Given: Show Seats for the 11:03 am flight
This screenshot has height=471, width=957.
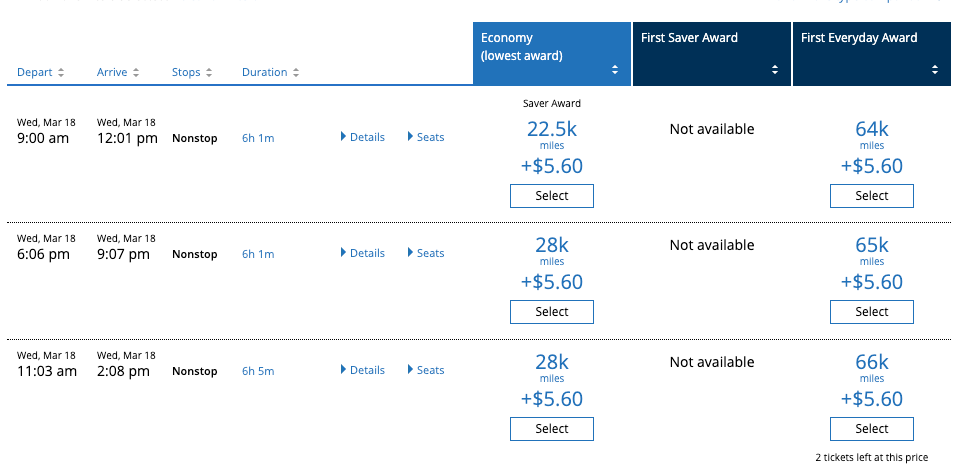Looking at the screenshot, I should (426, 370).
